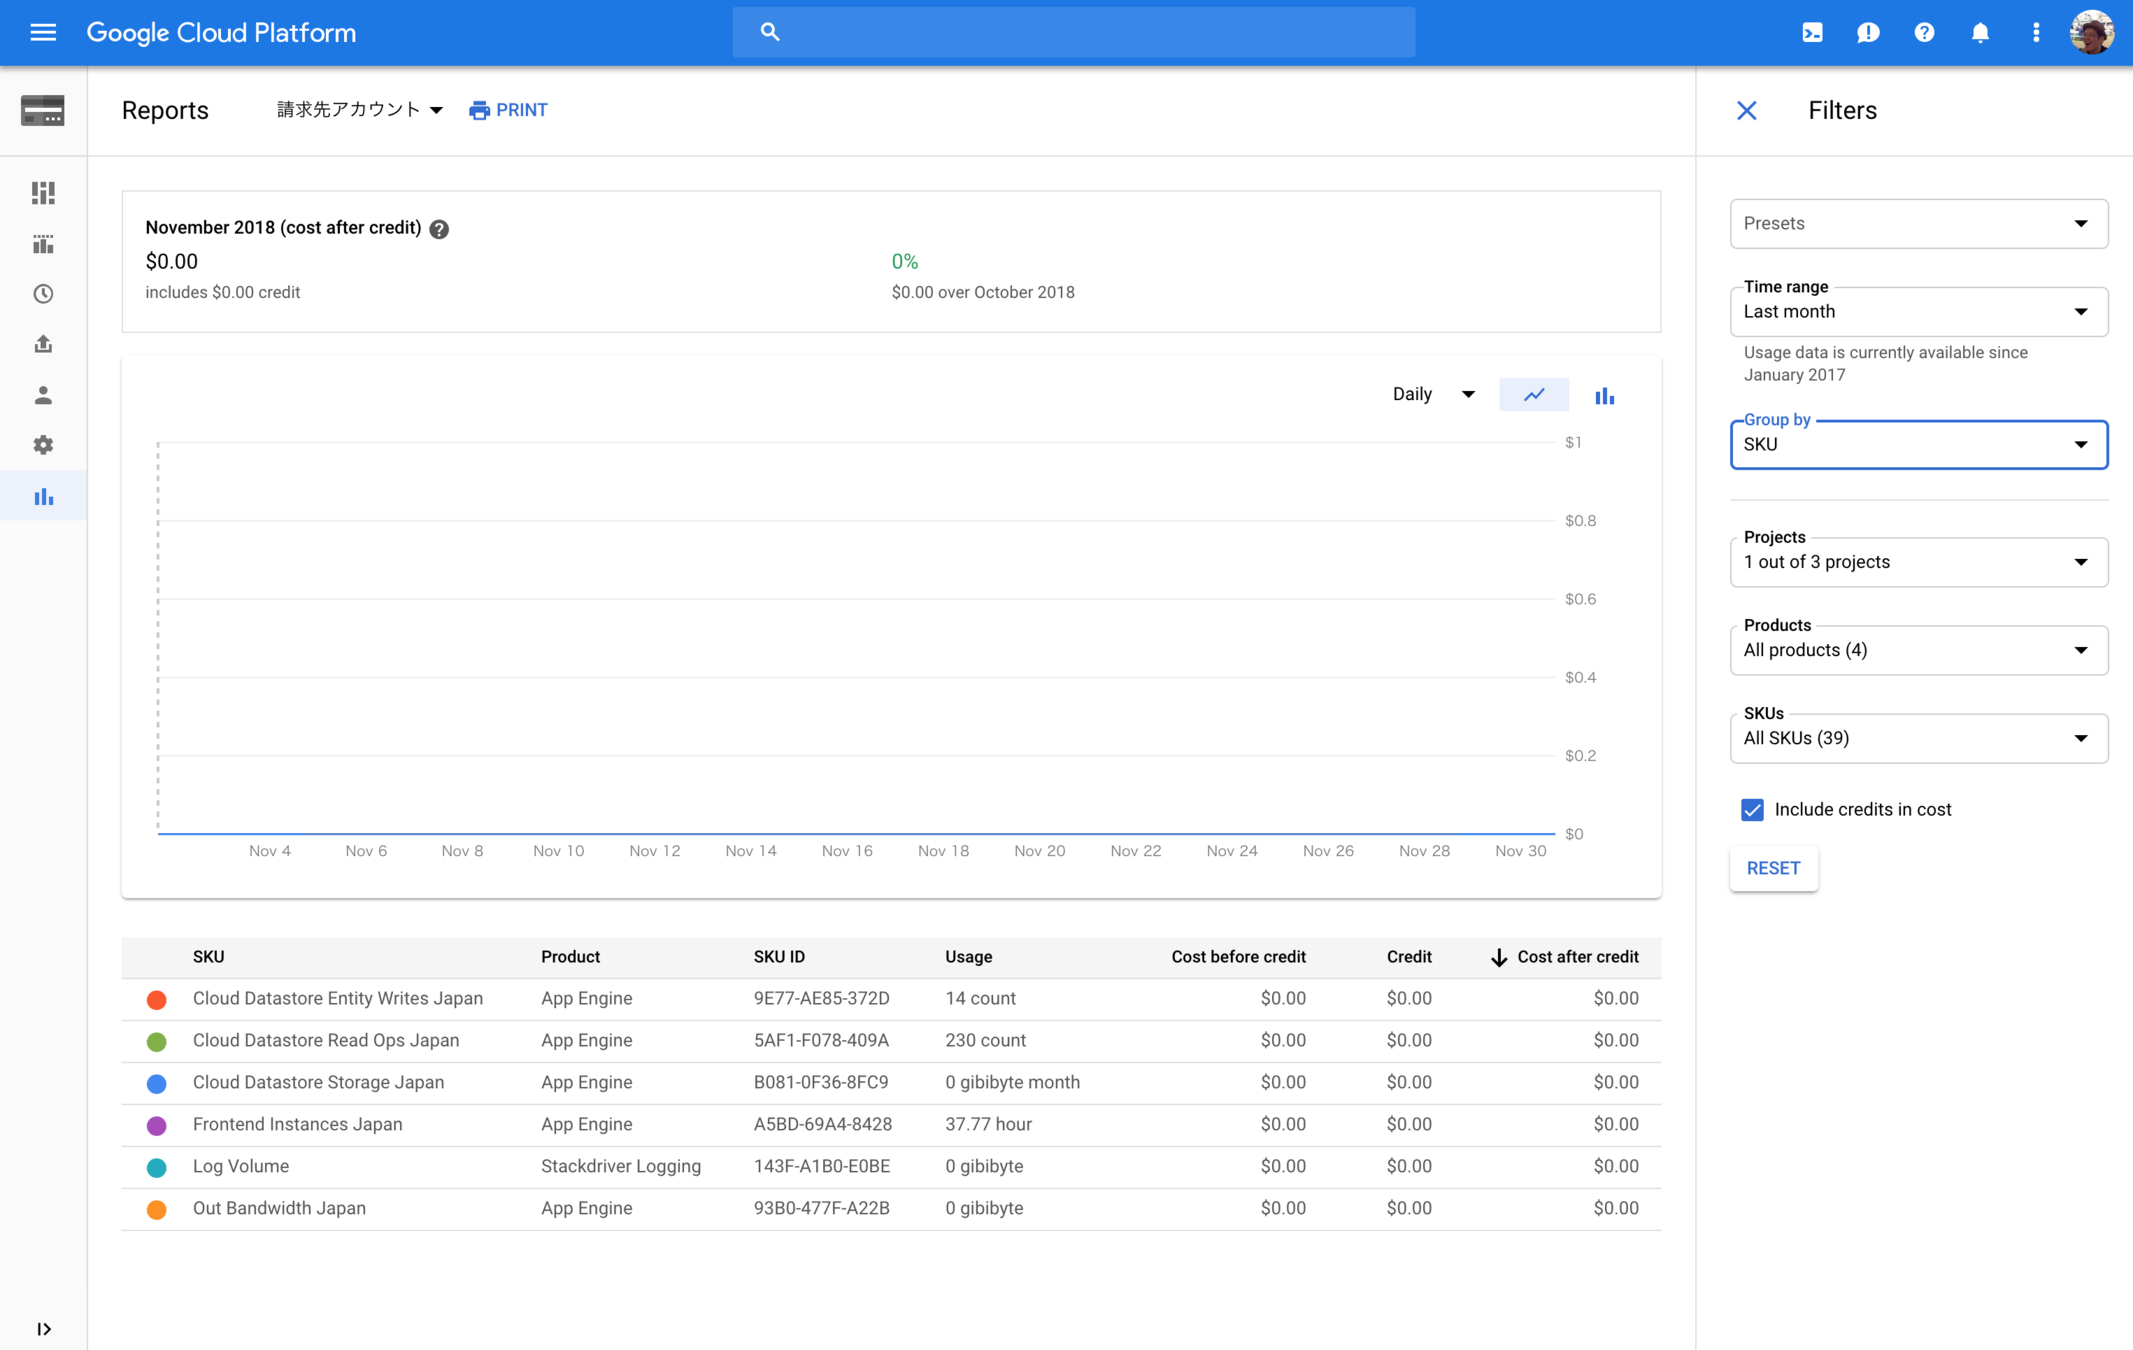Open the Daily interval dropdown
Image resolution: width=2133 pixels, height=1350 pixels.
[1433, 395]
